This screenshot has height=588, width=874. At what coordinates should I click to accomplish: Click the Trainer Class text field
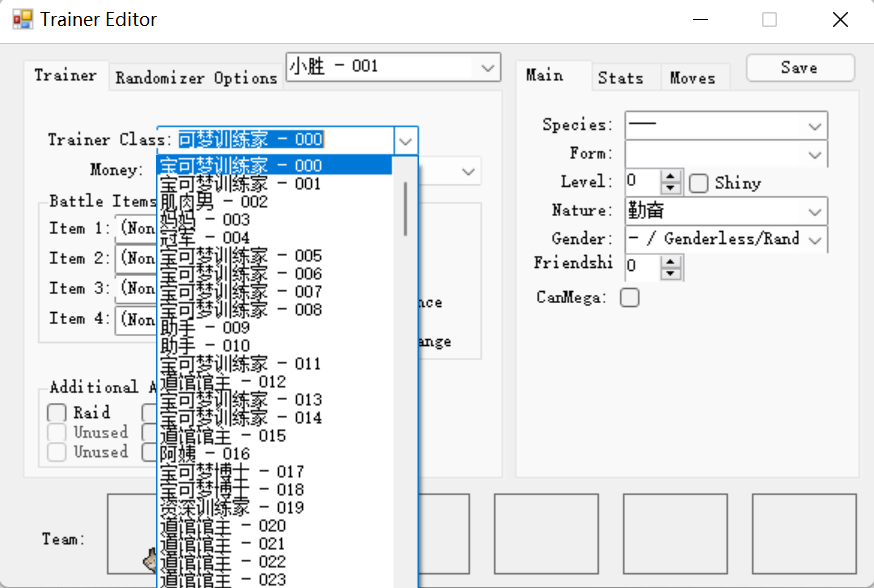tap(276, 140)
